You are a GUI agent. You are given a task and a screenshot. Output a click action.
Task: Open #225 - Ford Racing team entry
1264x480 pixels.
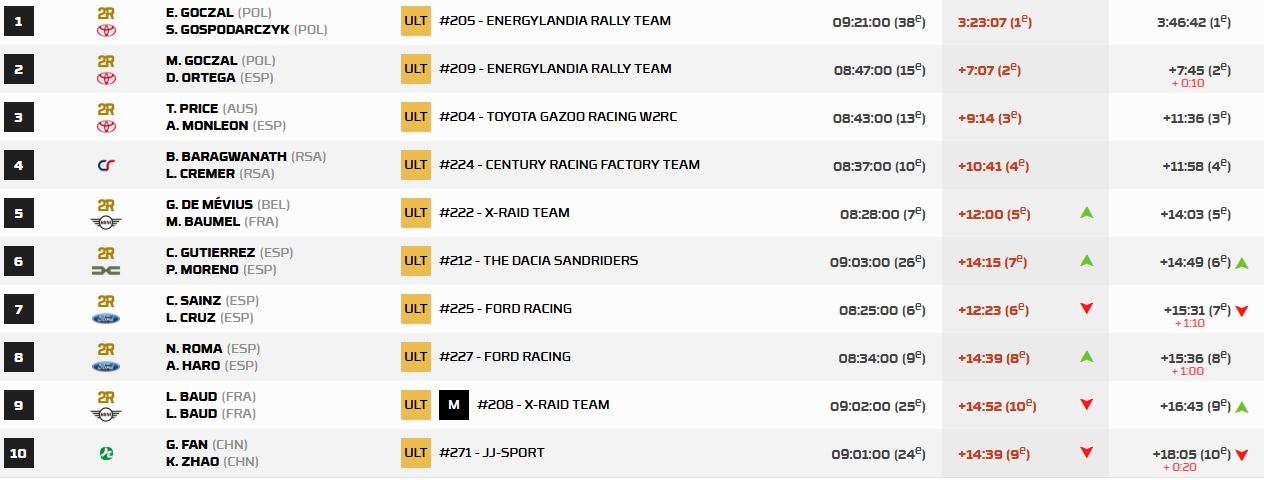505,309
